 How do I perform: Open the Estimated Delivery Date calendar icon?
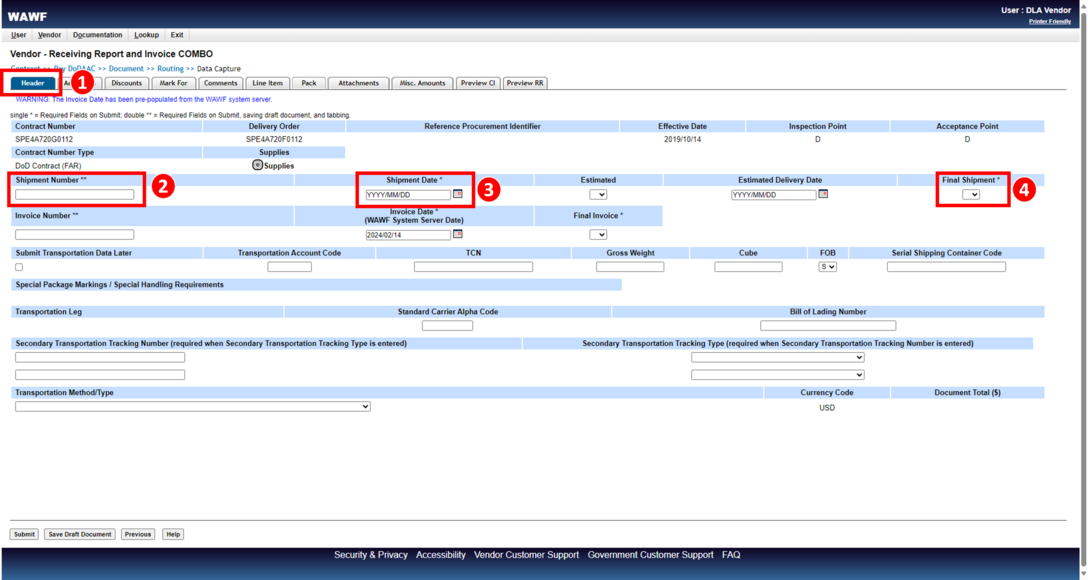click(823, 194)
